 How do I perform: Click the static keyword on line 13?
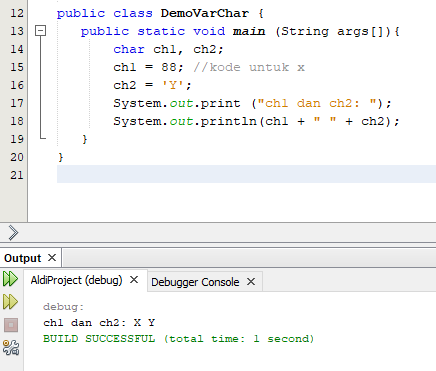[x=161, y=31]
